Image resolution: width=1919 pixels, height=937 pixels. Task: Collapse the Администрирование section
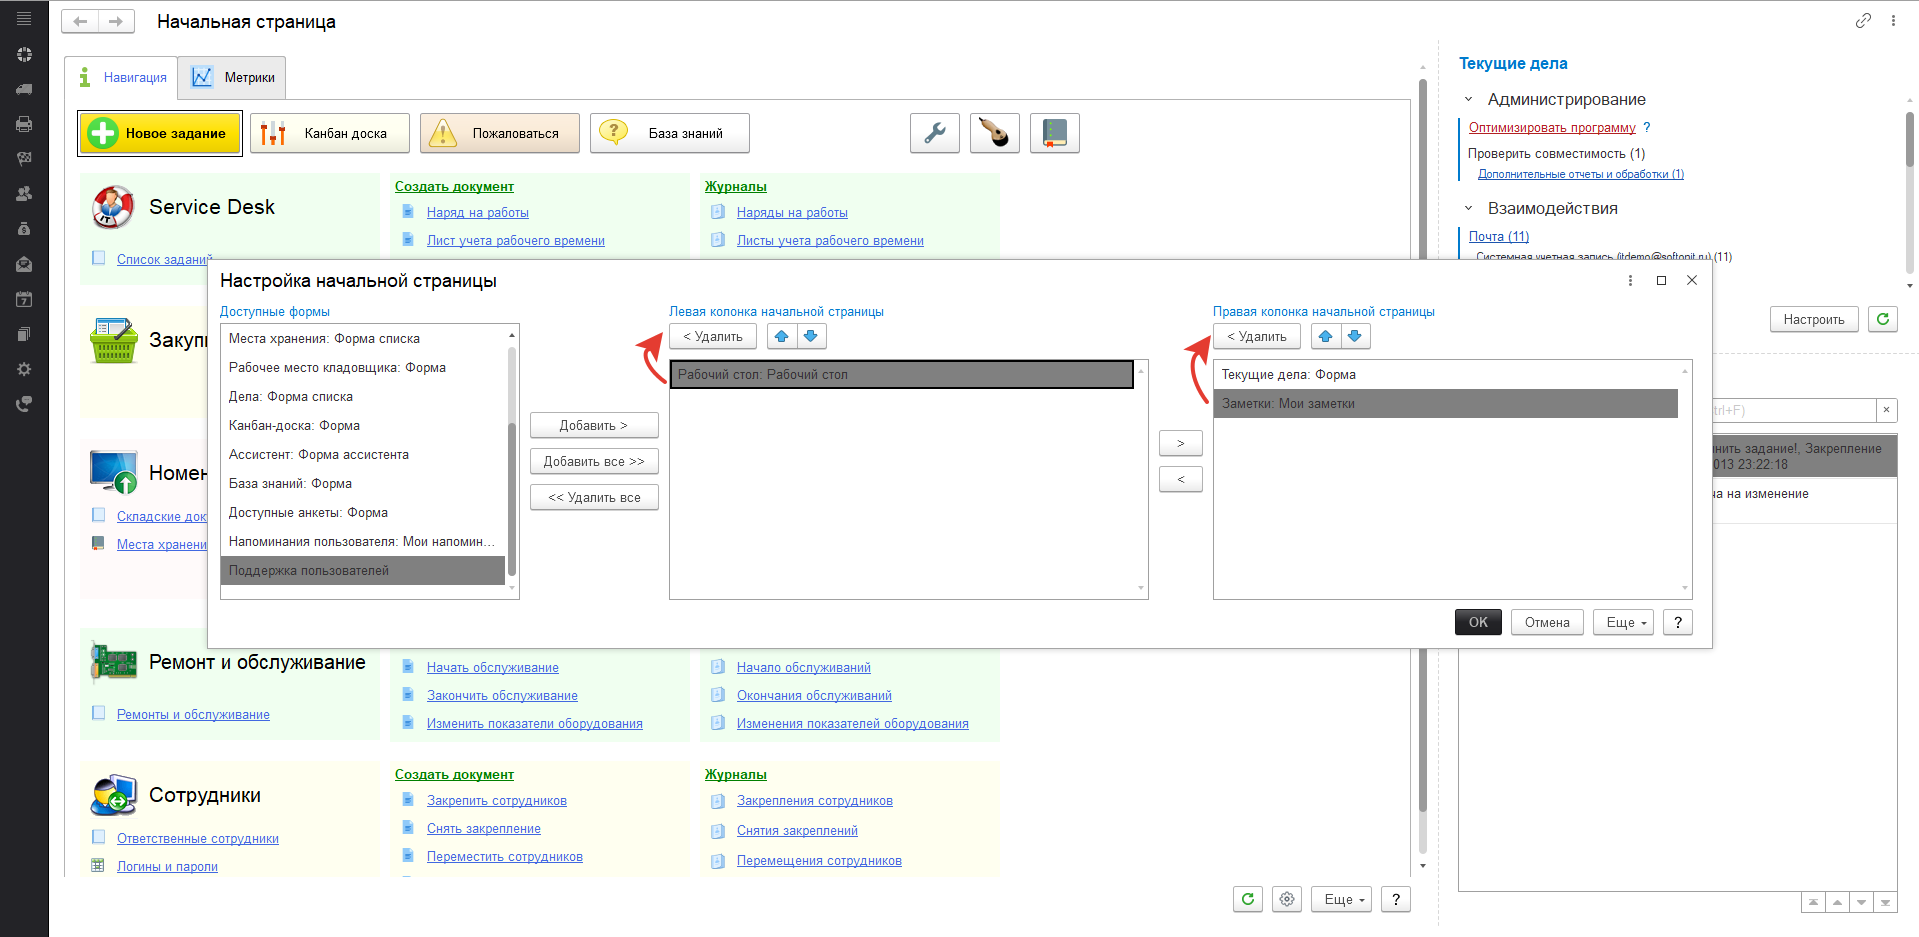[x=1468, y=100]
